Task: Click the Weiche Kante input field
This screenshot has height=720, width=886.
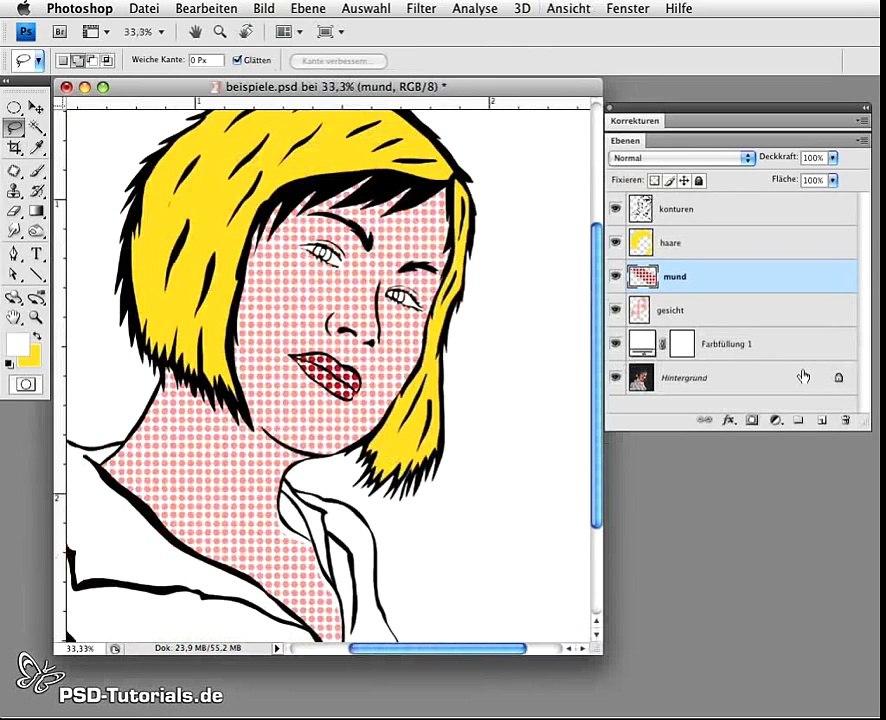Action: pyautogui.click(x=206, y=60)
